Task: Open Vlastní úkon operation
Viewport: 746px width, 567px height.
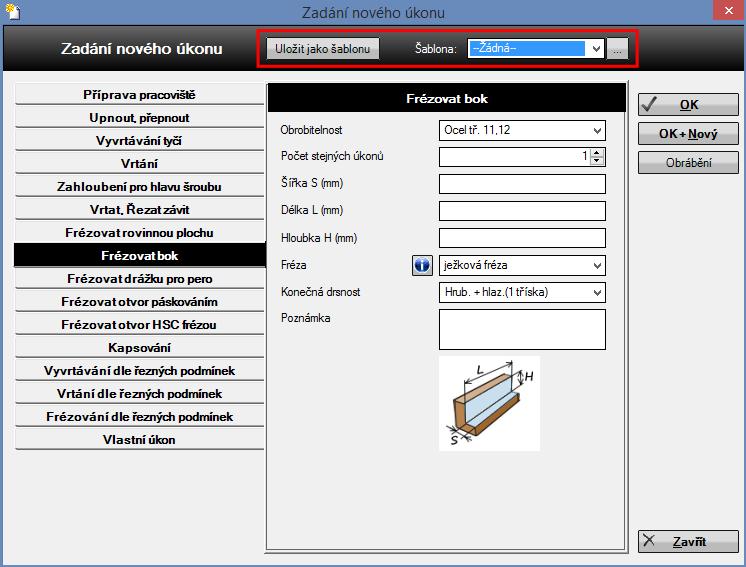Action: pyautogui.click(x=139, y=440)
